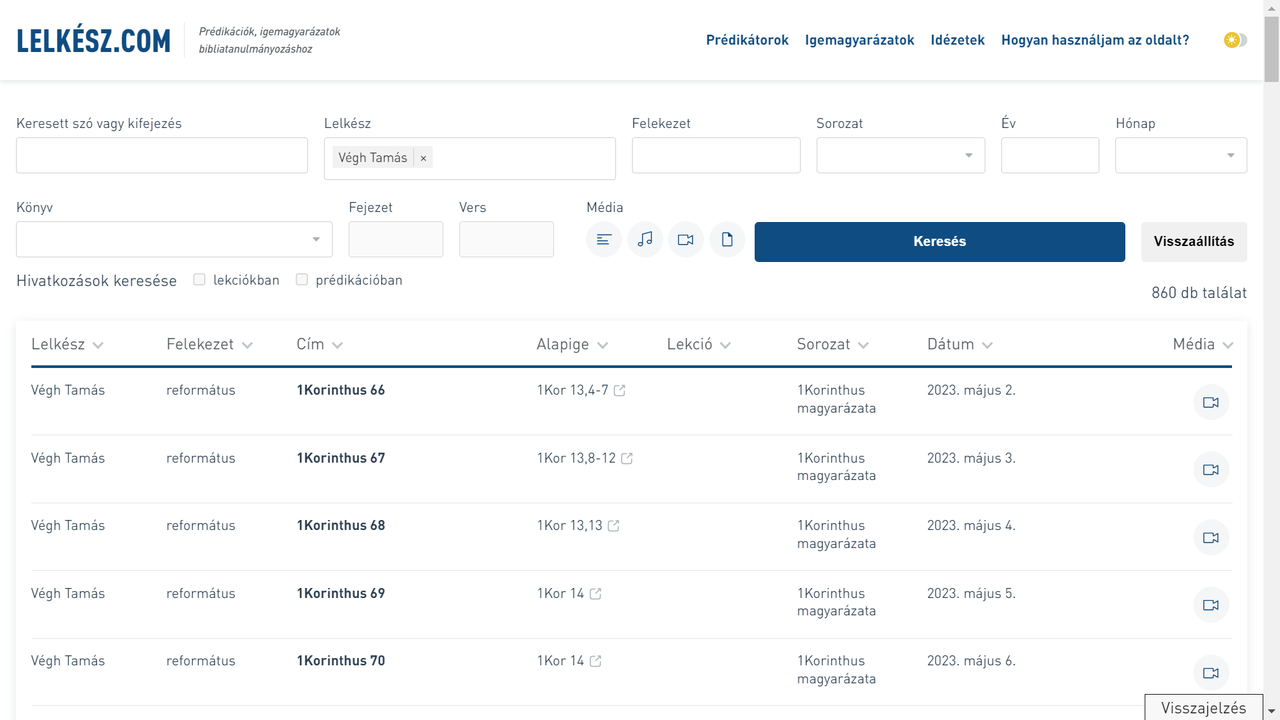1280x720 pixels.
Task: Open external link in 1Korinthus 69 row
Action: pyautogui.click(x=595, y=594)
